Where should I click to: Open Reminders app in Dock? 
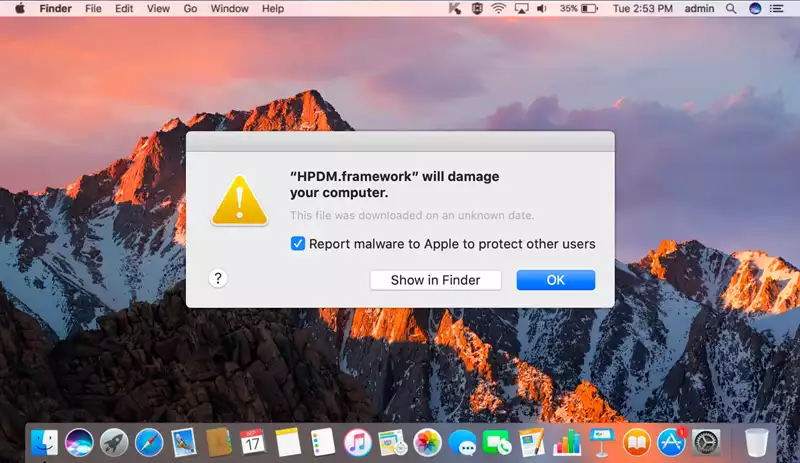323,443
